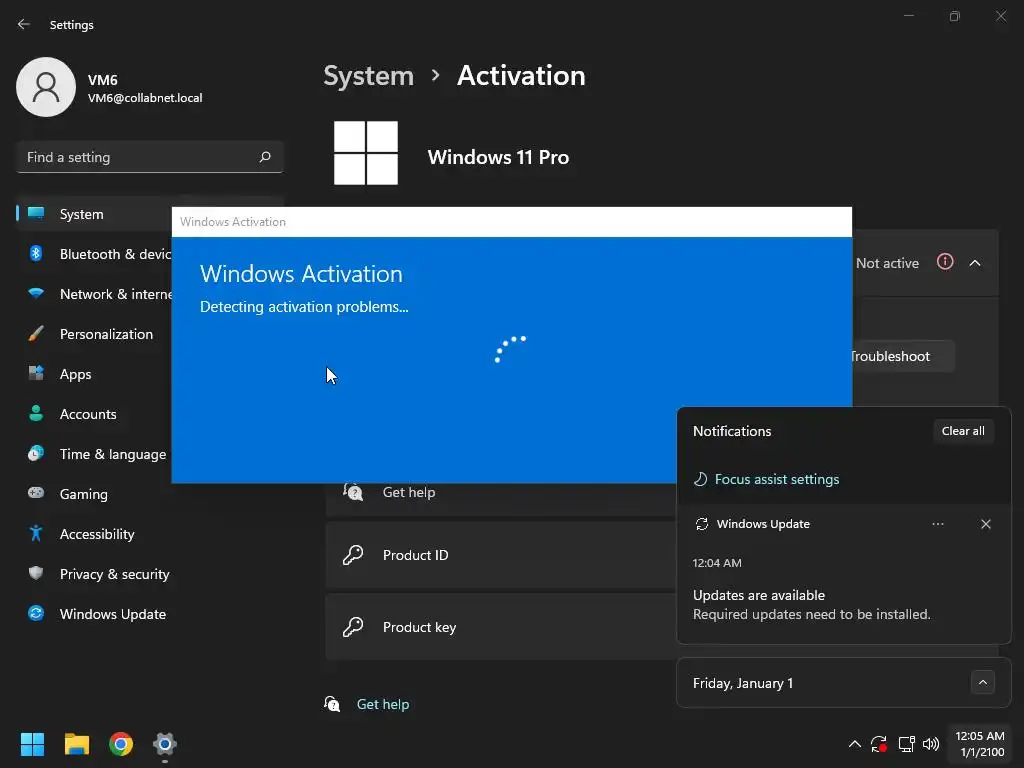The width and height of the screenshot is (1024, 768).
Task: Click the volume speaker tray icon
Action: coord(931,744)
